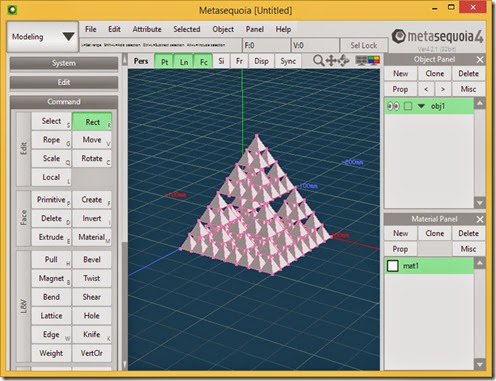Open the Attribute menu

147,29
